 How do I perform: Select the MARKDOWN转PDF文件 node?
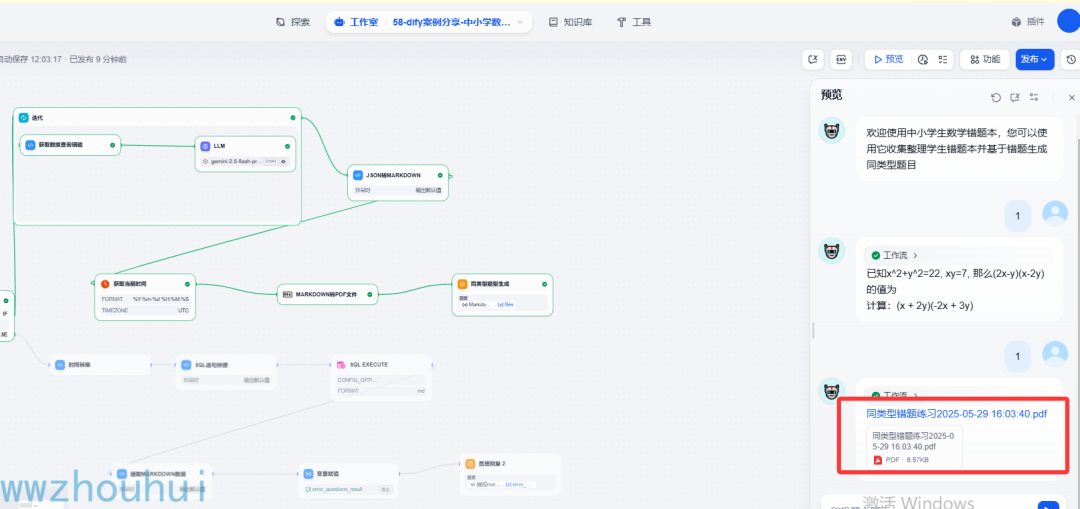(x=327, y=294)
